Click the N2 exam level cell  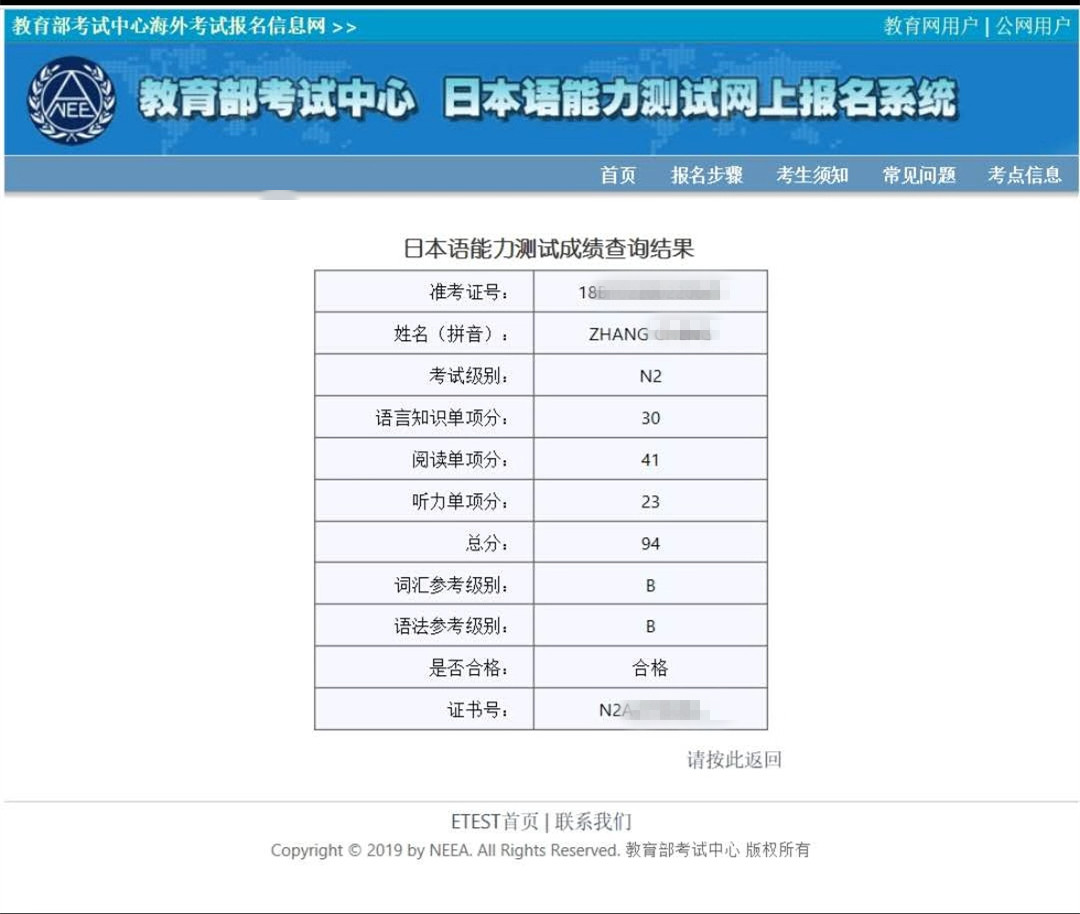pos(650,376)
